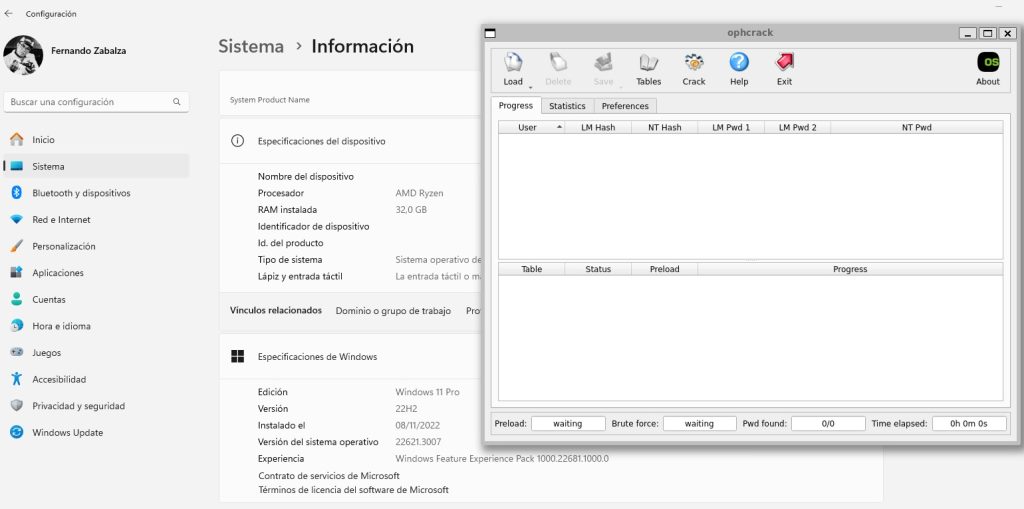Click the Progress column header in tables list
Viewport: 1024px width, 509px height.
click(x=850, y=269)
